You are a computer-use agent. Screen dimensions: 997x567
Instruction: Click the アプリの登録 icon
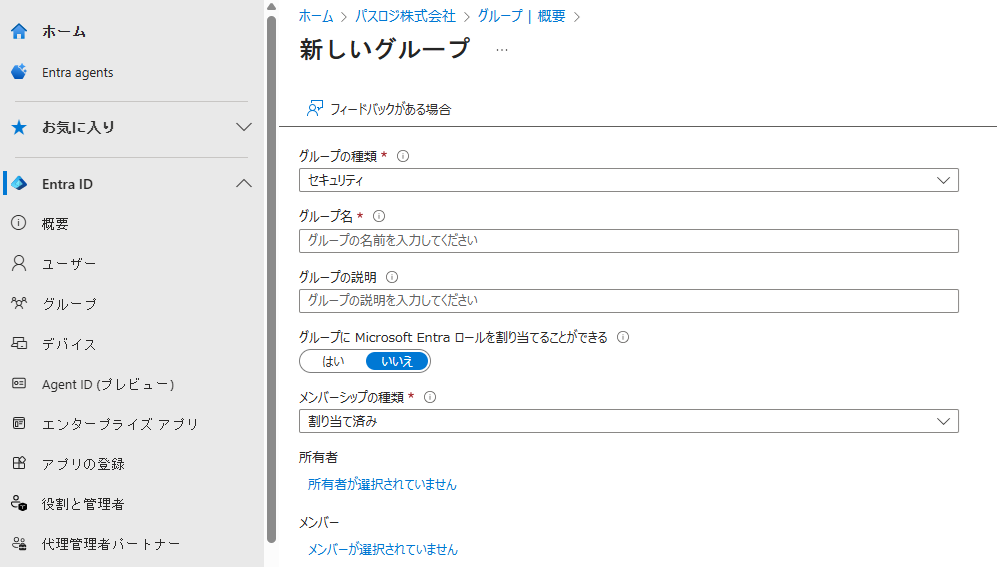19,463
